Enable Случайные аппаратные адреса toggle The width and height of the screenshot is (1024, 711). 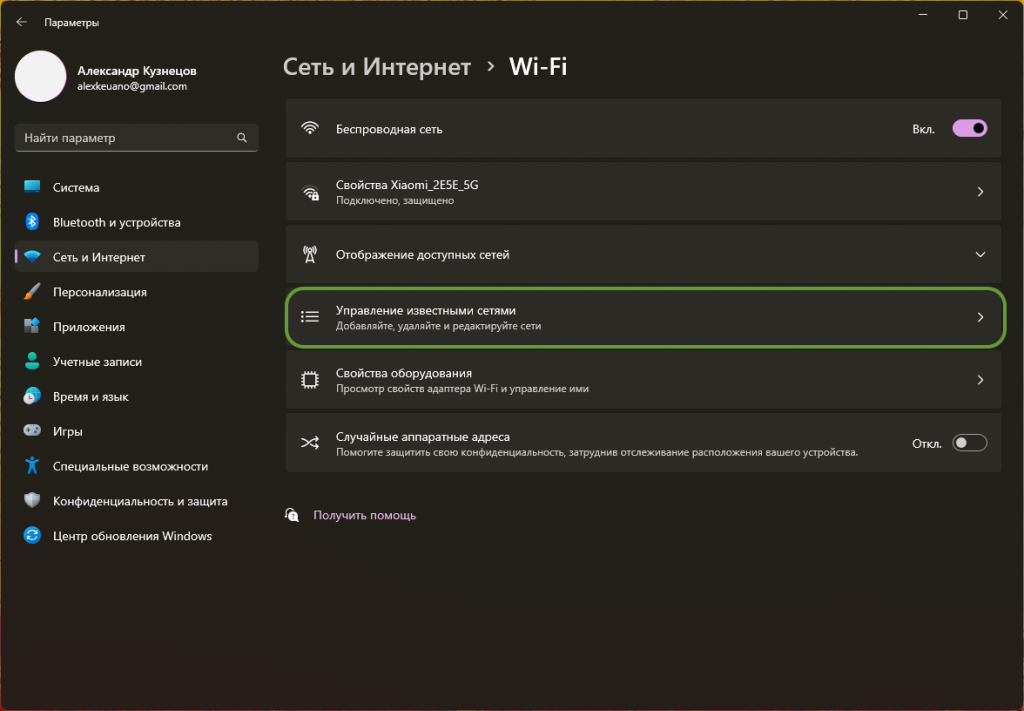(969, 443)
